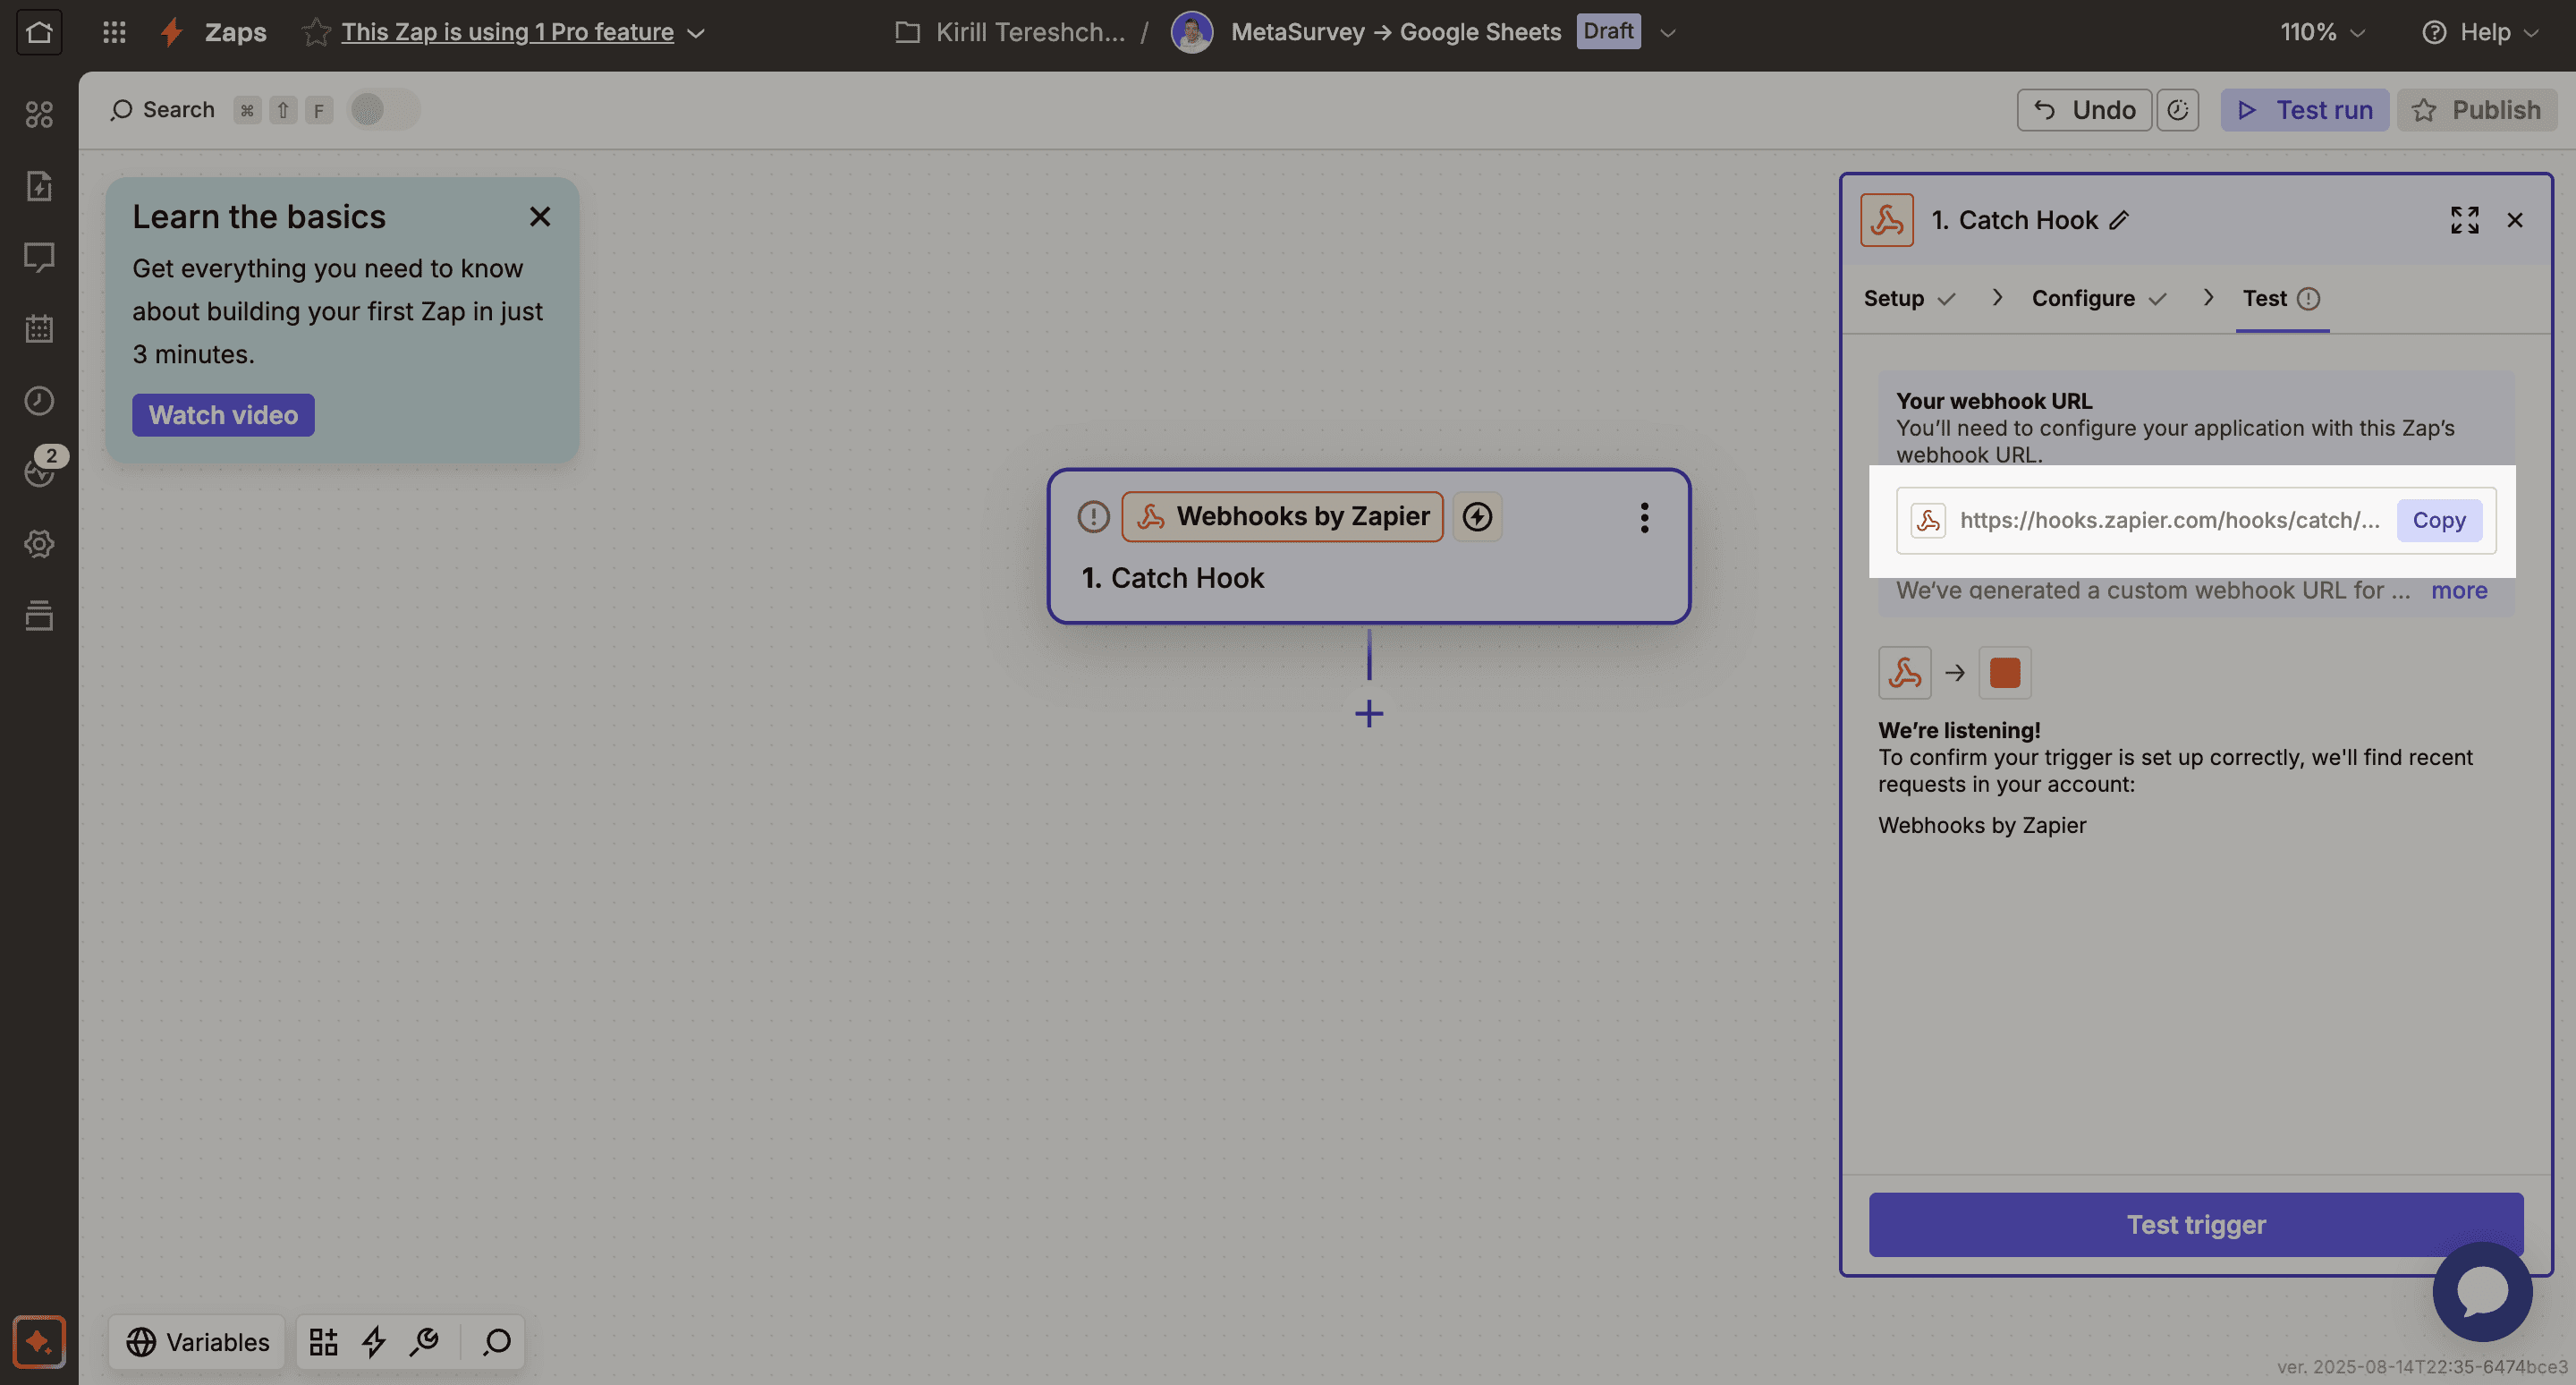Open the three-dot menu on the Catch Hook step
This screenshot has height=1385, width=2576.
click(x=1644, y=517)
